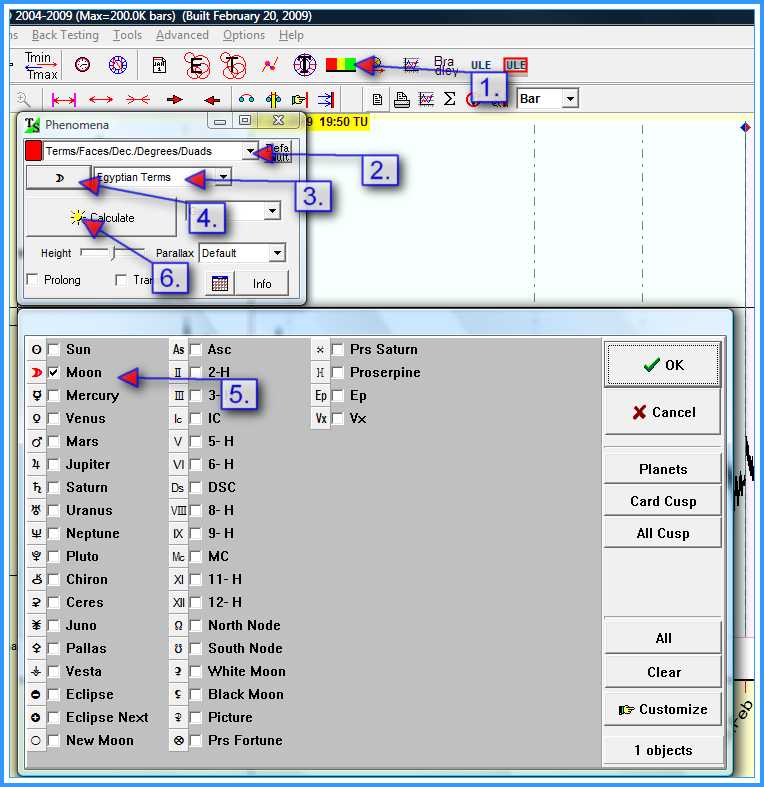Open the Bradley model toolbar icon
Viewport: 764px width, 787px height.
pyautogui.click(x=445, y=65)
